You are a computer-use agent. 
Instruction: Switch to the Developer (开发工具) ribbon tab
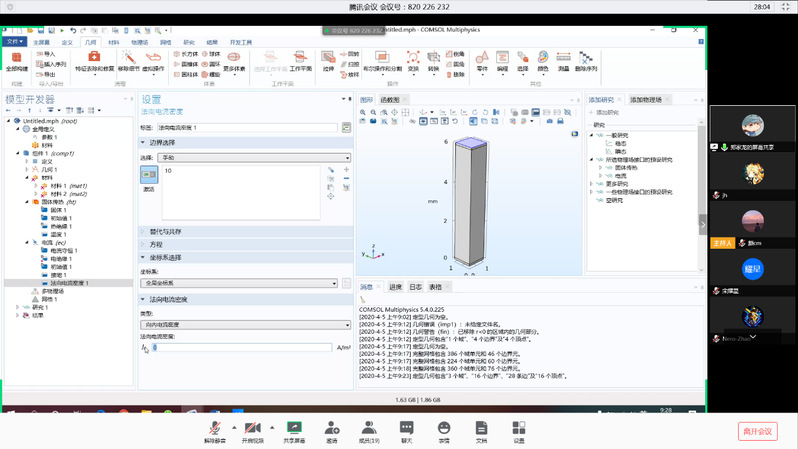point(241,42)
